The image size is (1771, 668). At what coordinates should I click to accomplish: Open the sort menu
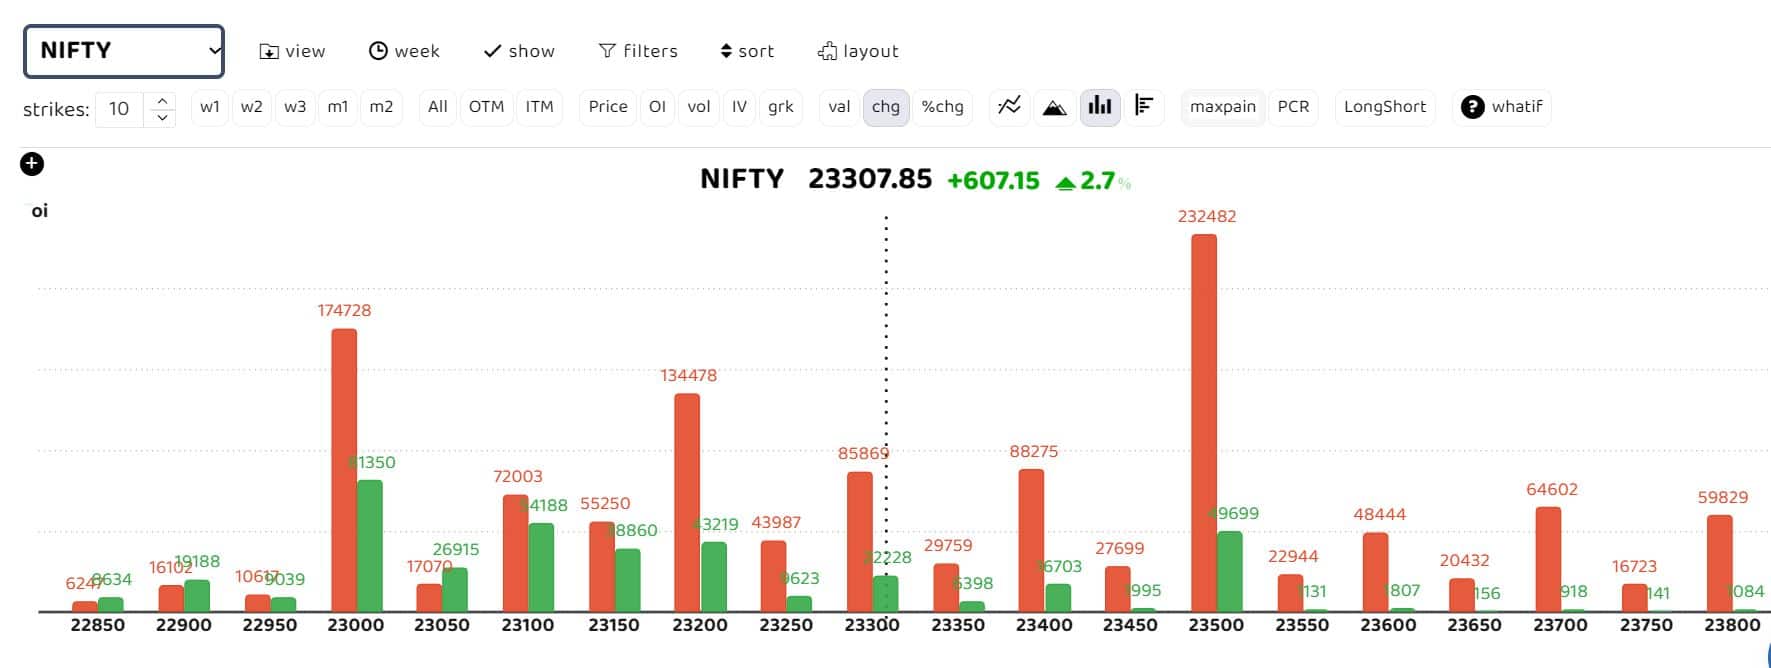(747, 51)
